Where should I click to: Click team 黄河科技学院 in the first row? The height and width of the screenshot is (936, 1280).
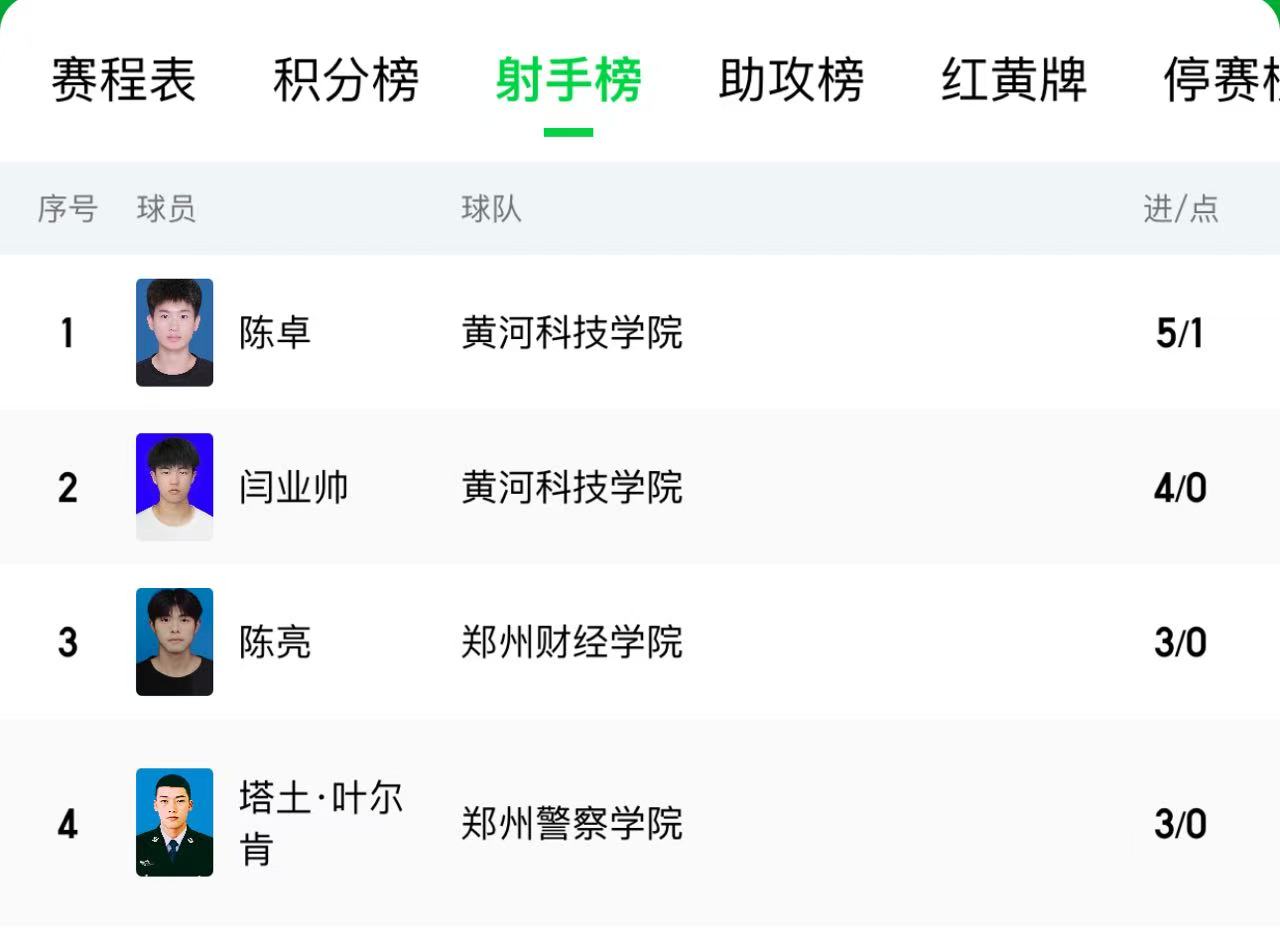572,332
